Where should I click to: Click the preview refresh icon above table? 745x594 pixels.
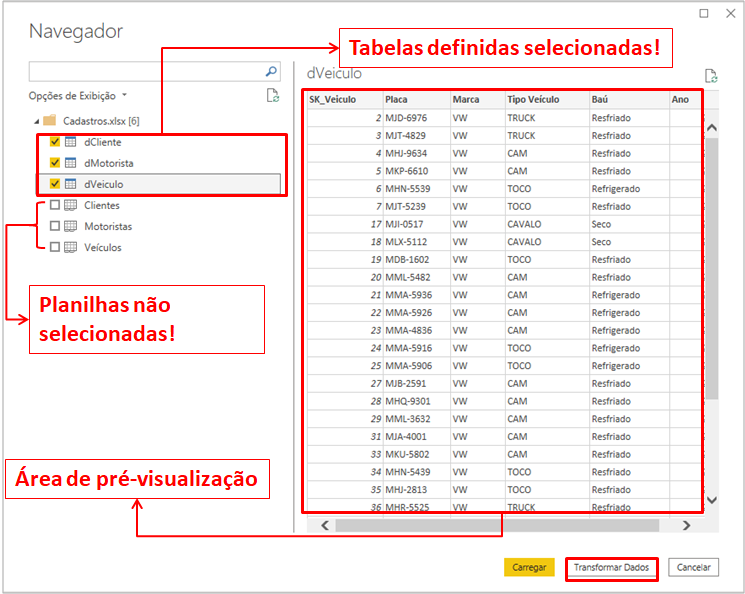711,76
